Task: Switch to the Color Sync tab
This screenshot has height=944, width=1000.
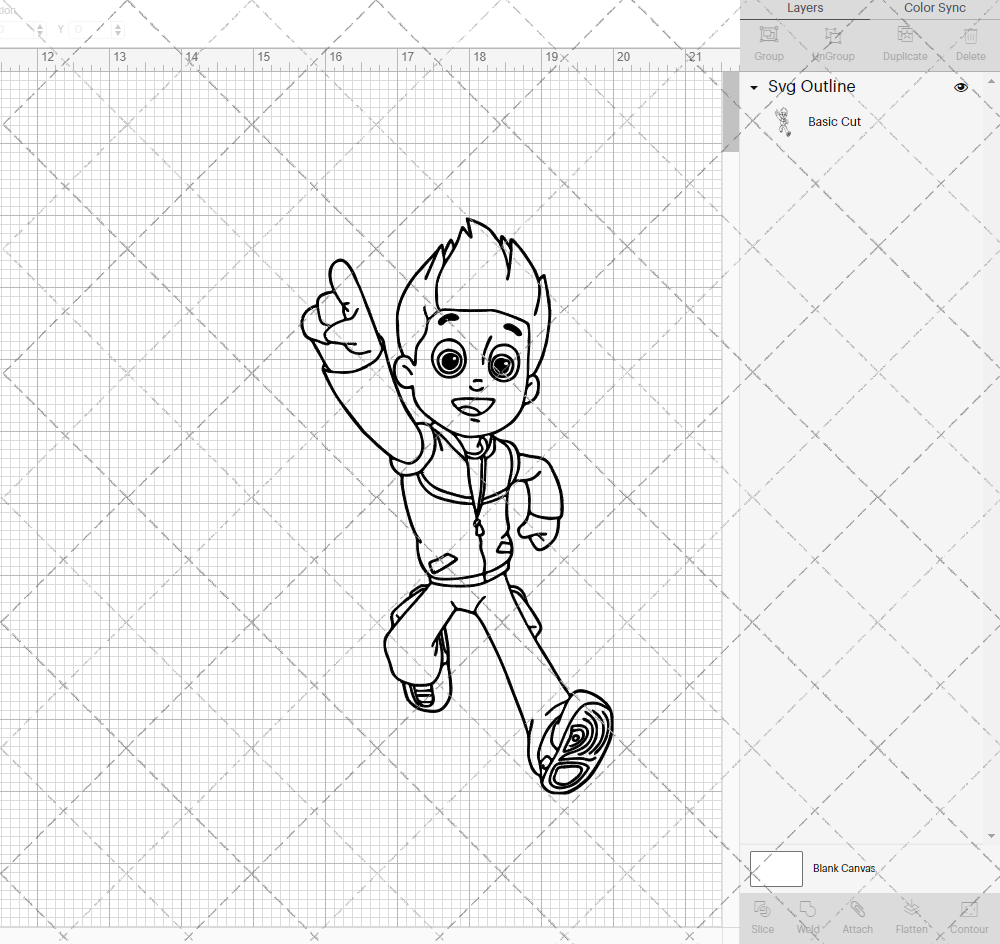Action: tap(934, 8)
